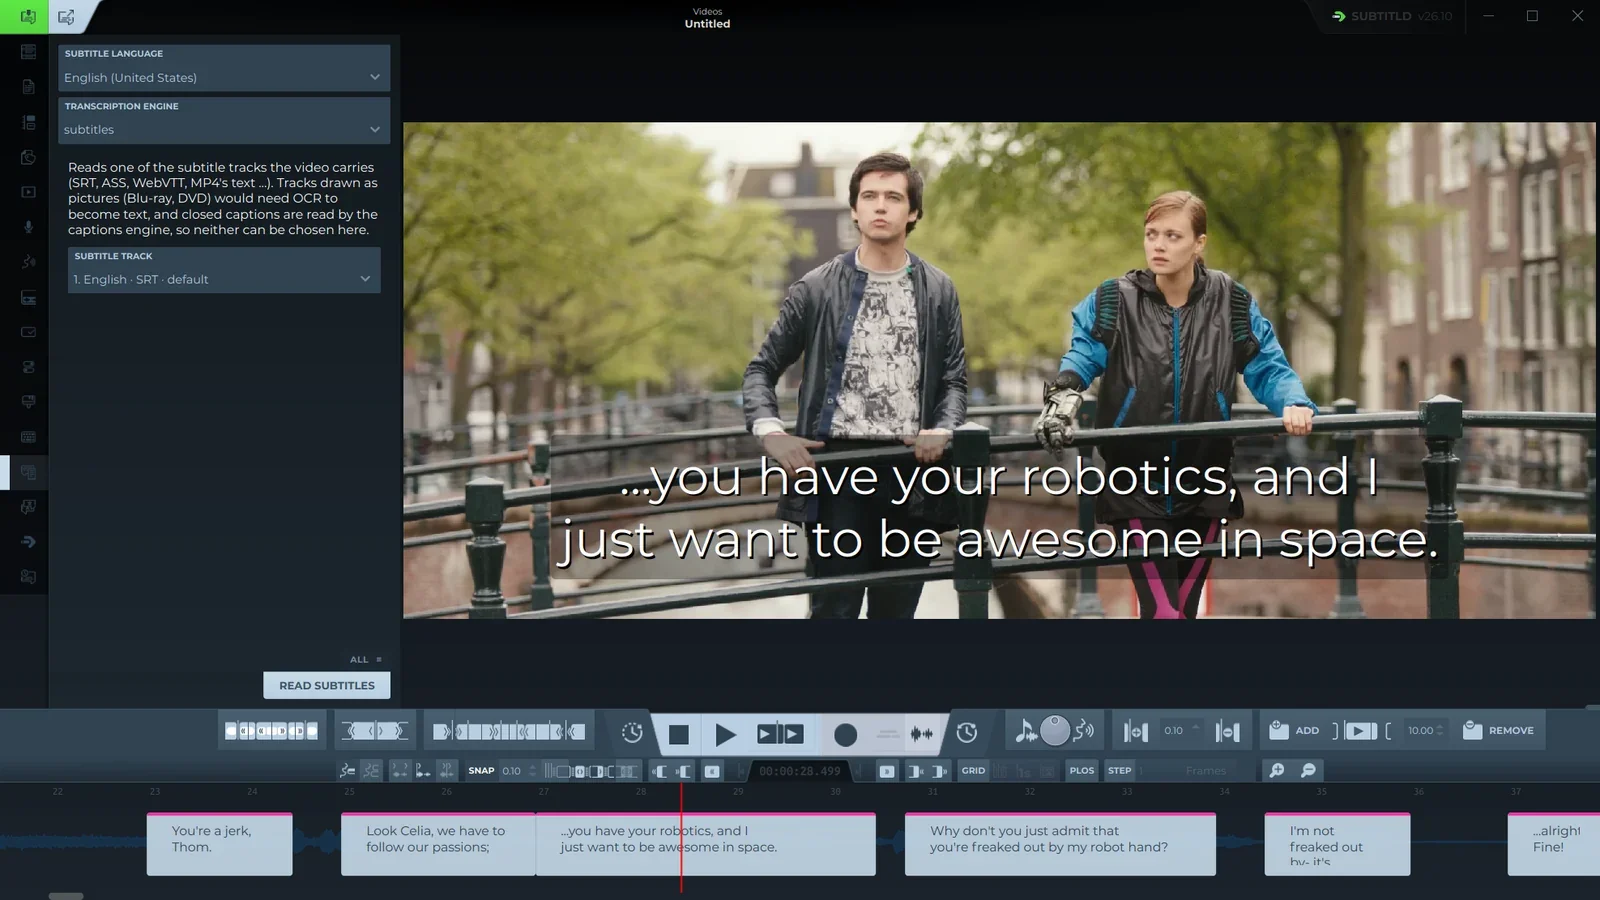
Task: Click the document page icon in the sidebar
Action: (x=28, y=87)
